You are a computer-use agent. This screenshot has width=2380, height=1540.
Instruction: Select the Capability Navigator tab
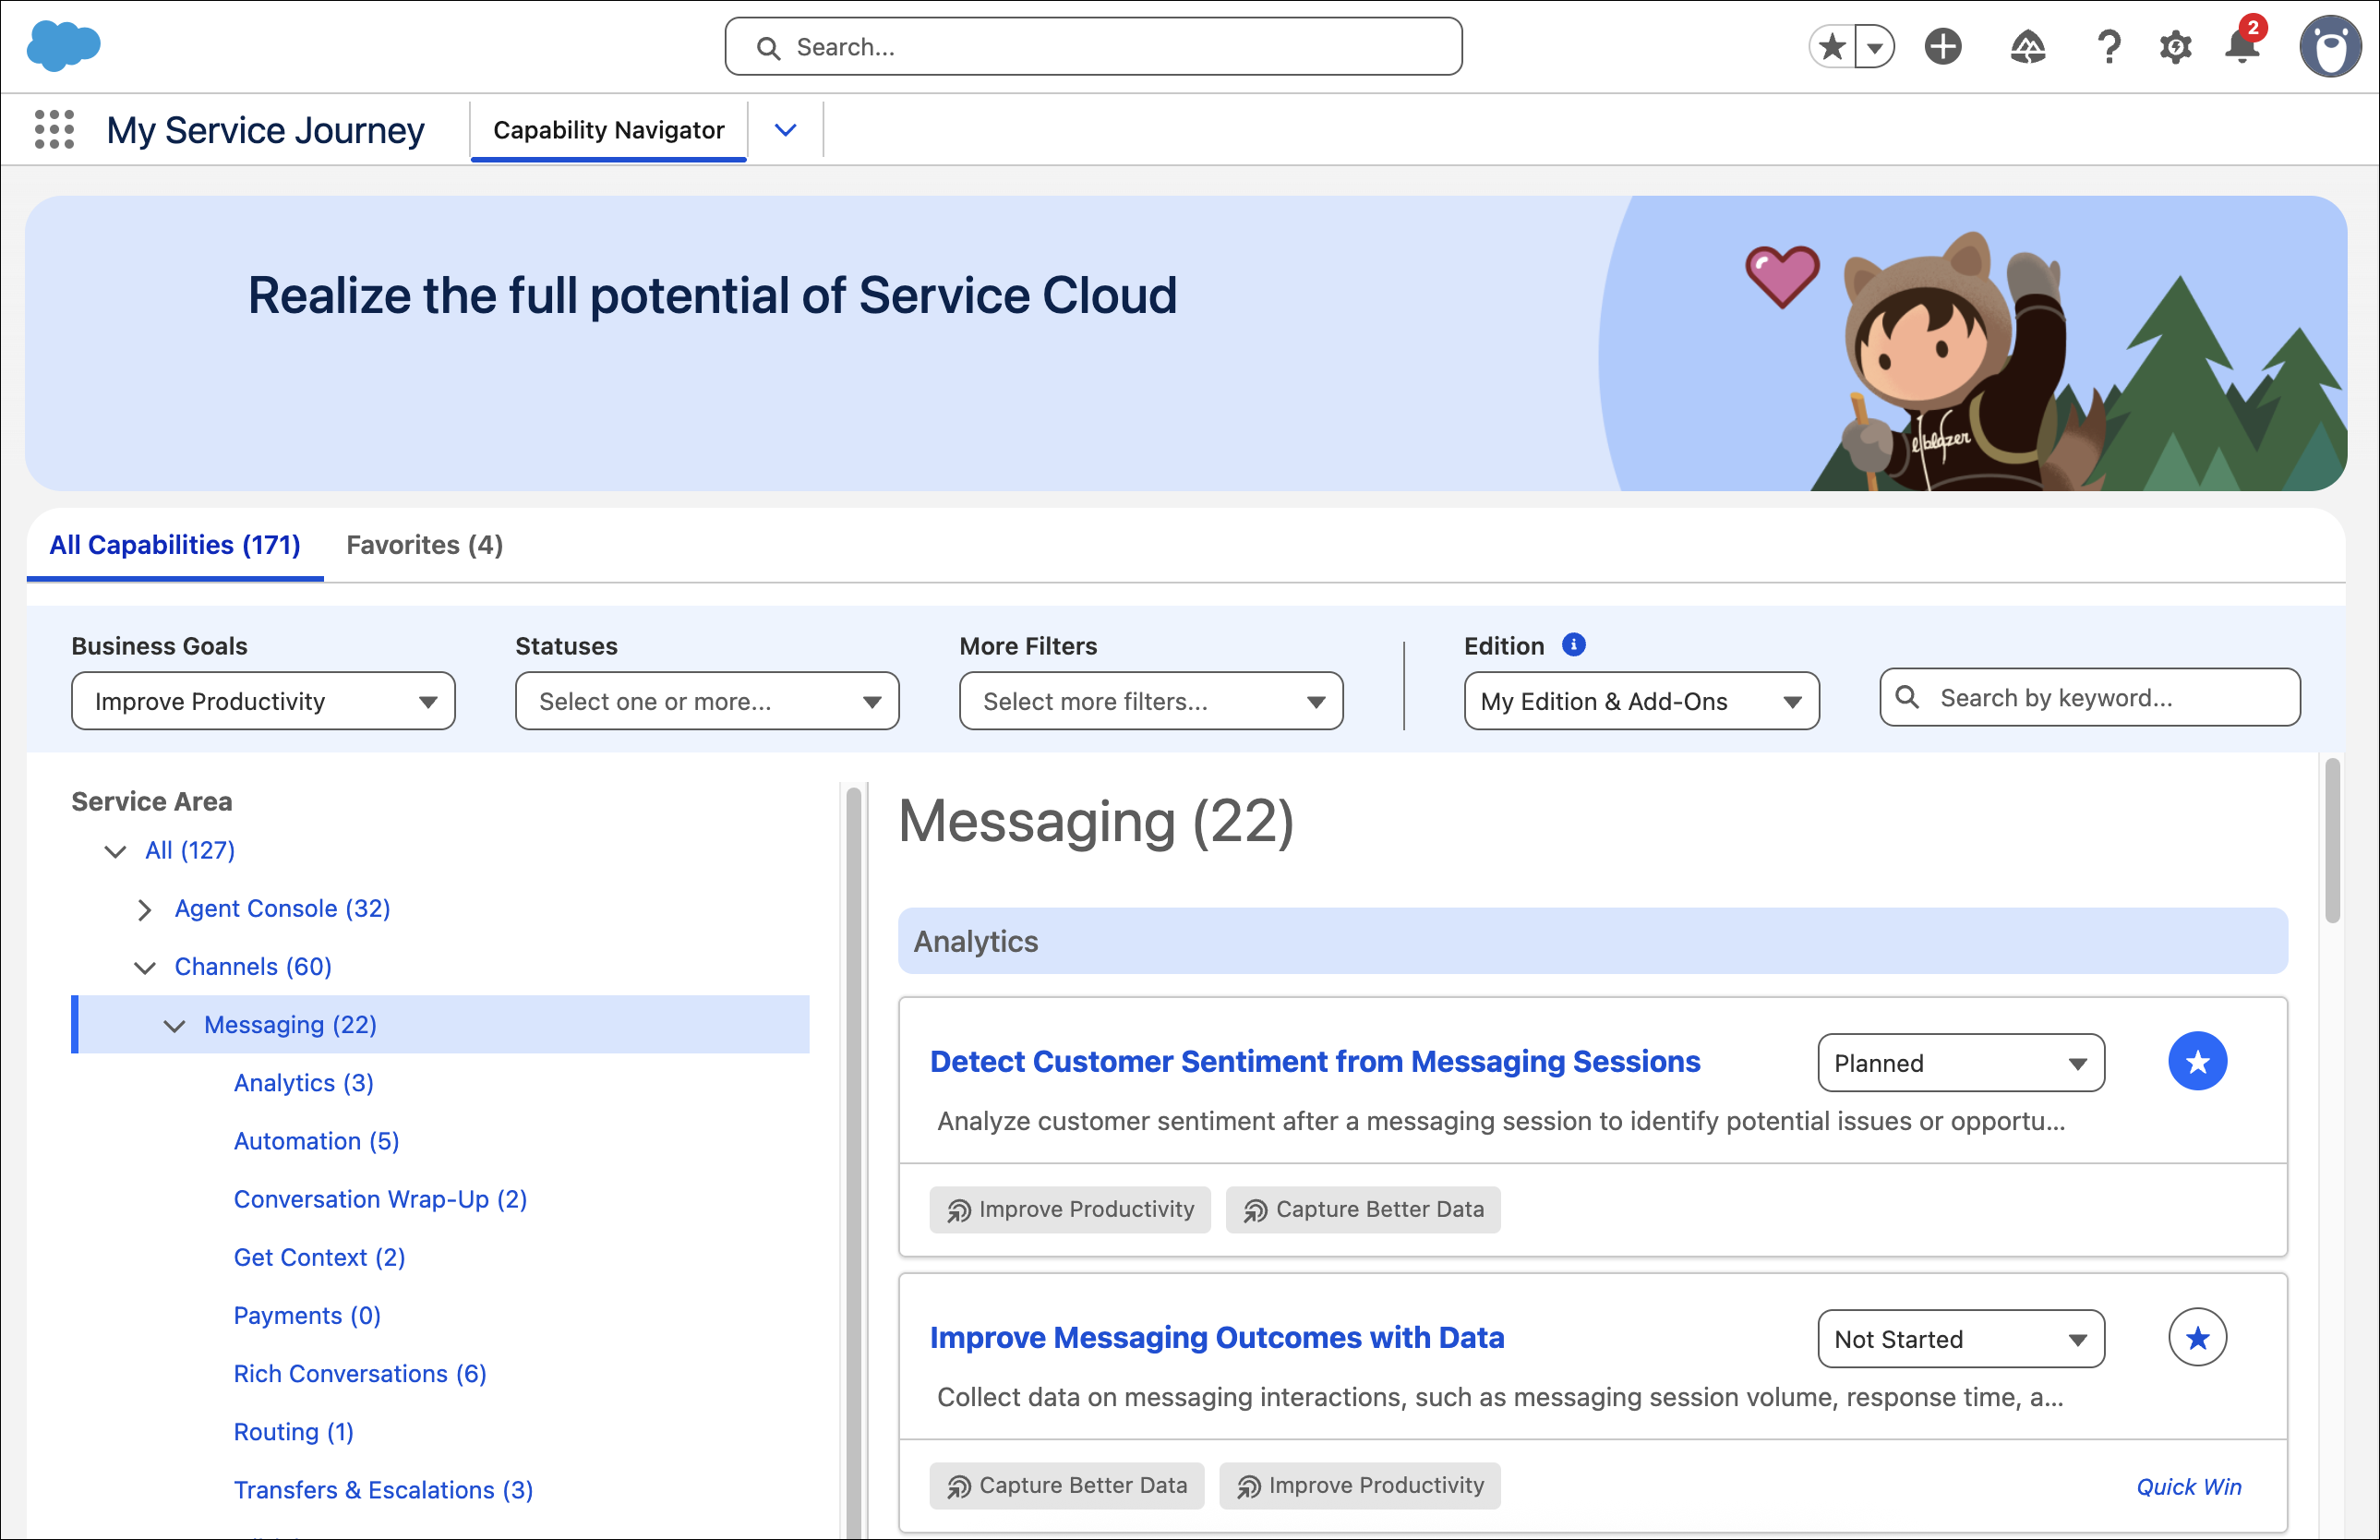tap(608, 130)
